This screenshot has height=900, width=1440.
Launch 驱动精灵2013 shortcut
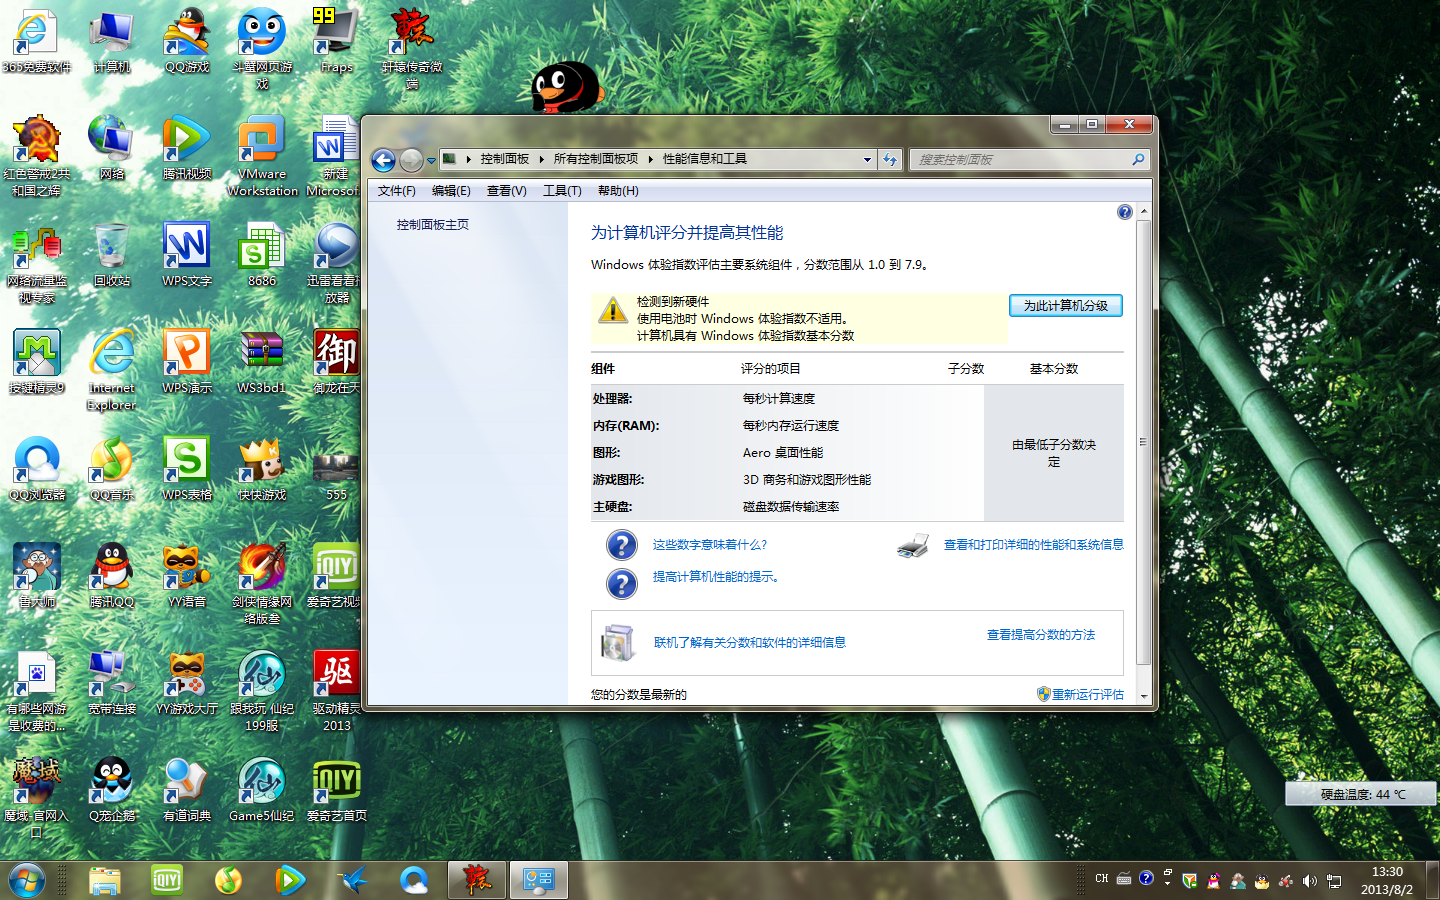coord(337,691)
